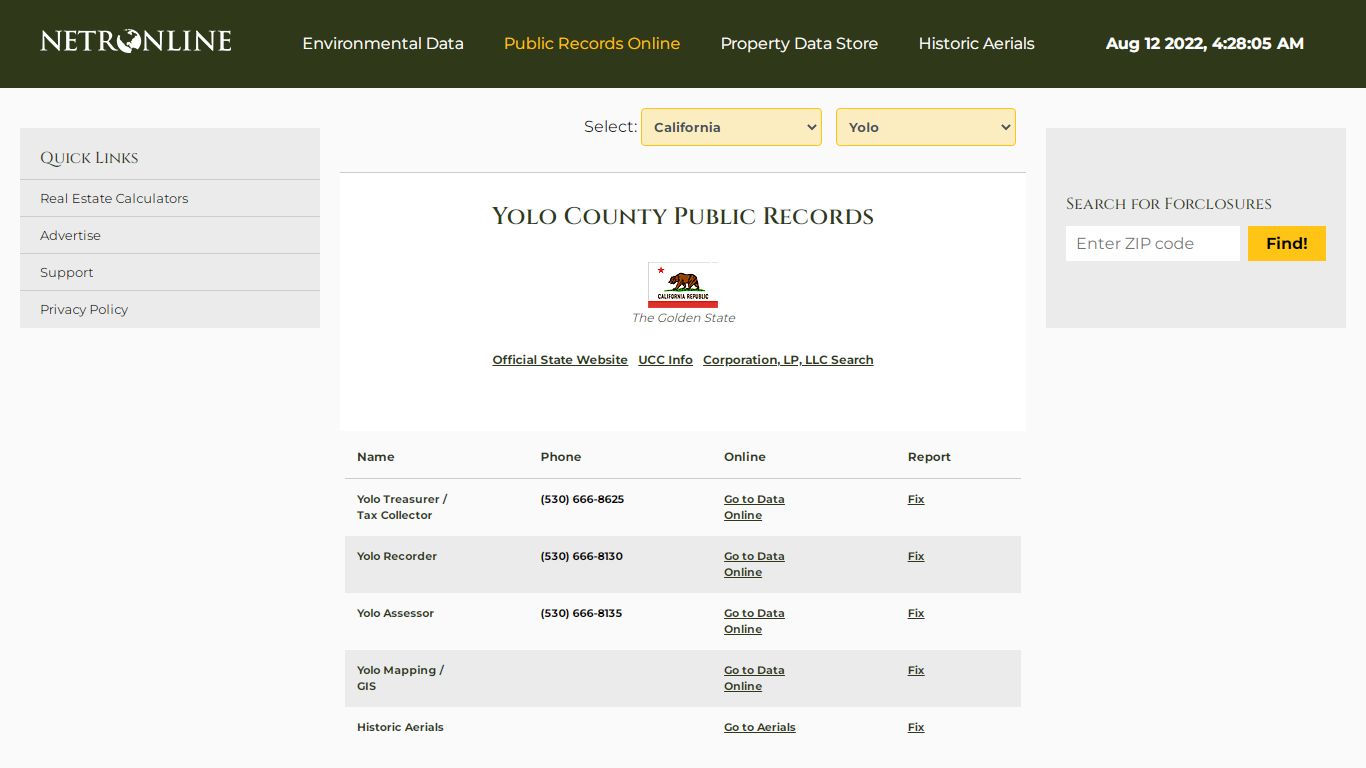Select phone number (530) 666-8135
1366x768 pixels.
coord(581,613)
